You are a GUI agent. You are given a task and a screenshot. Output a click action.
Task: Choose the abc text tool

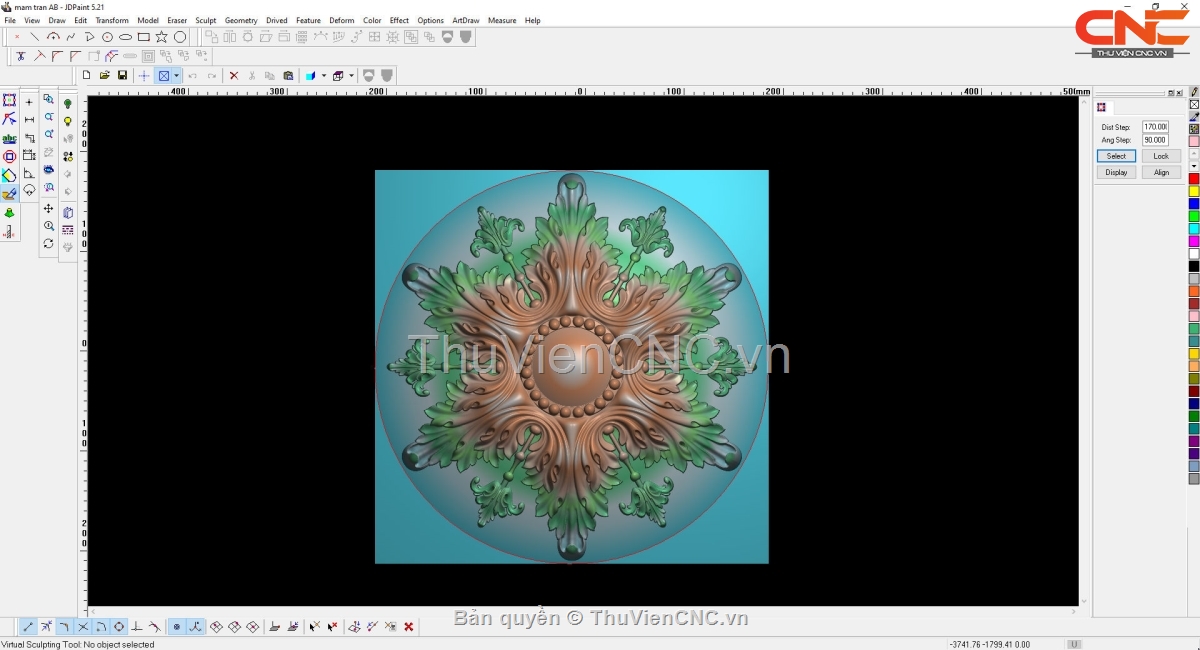click(x=9, y=138)
